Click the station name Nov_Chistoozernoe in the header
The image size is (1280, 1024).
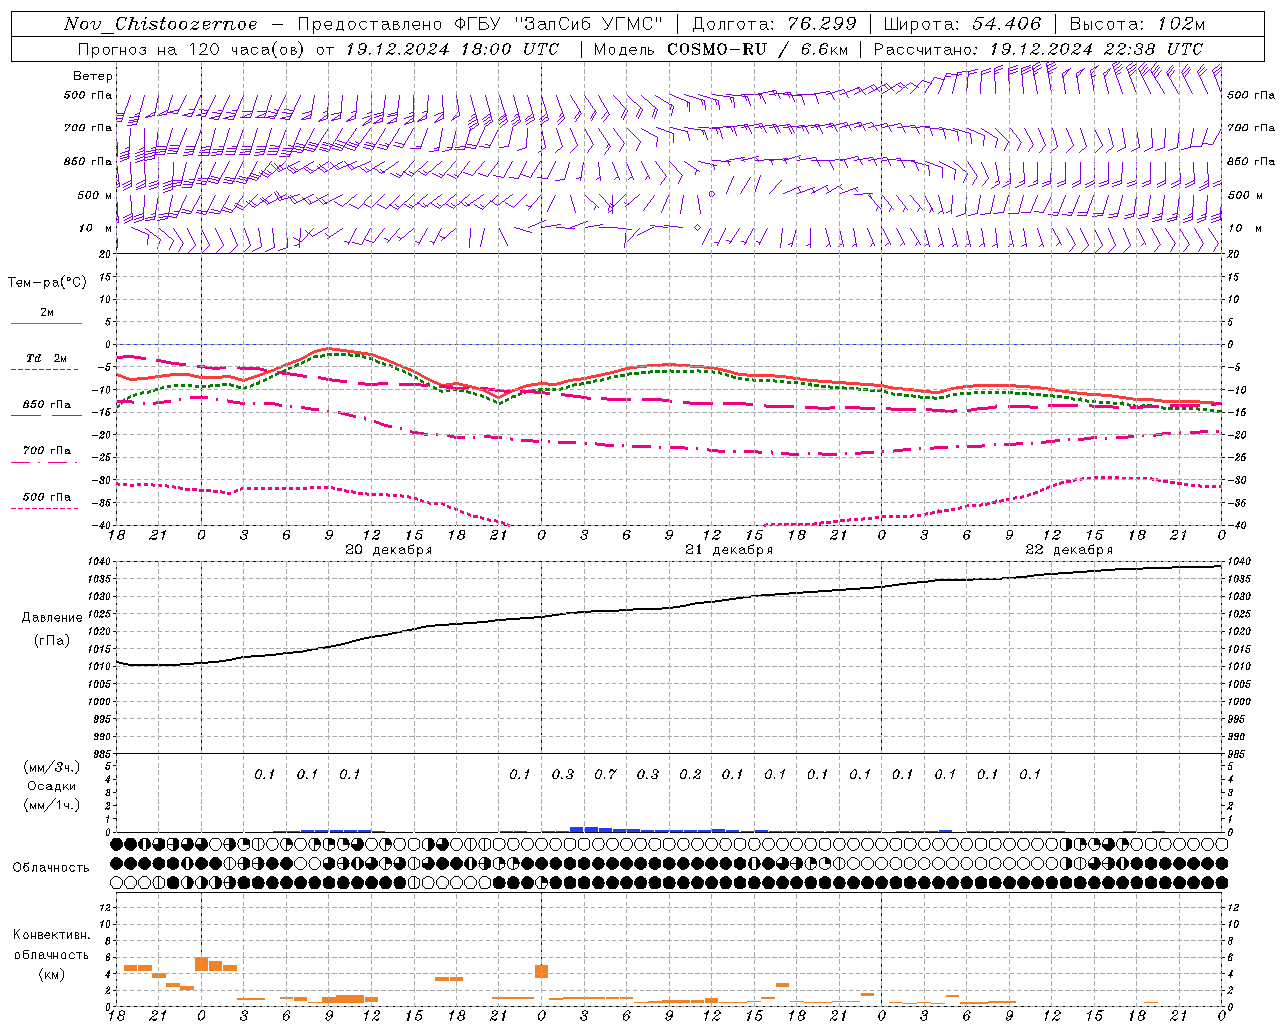[160, 24]
